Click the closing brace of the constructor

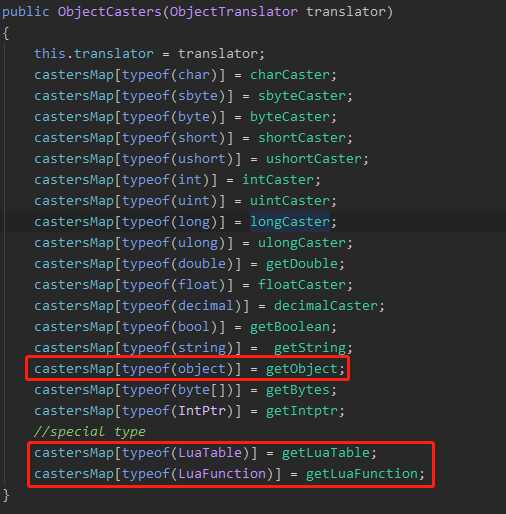click(x=5, y=495)
